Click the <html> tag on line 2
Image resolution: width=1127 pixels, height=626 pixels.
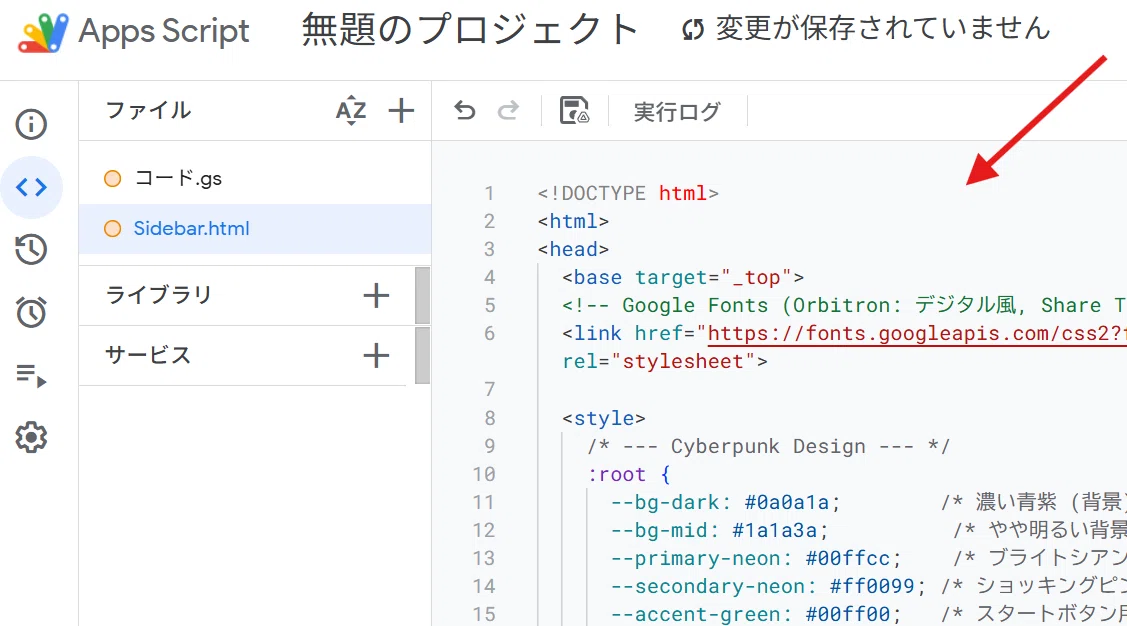[x=574, y=221]
